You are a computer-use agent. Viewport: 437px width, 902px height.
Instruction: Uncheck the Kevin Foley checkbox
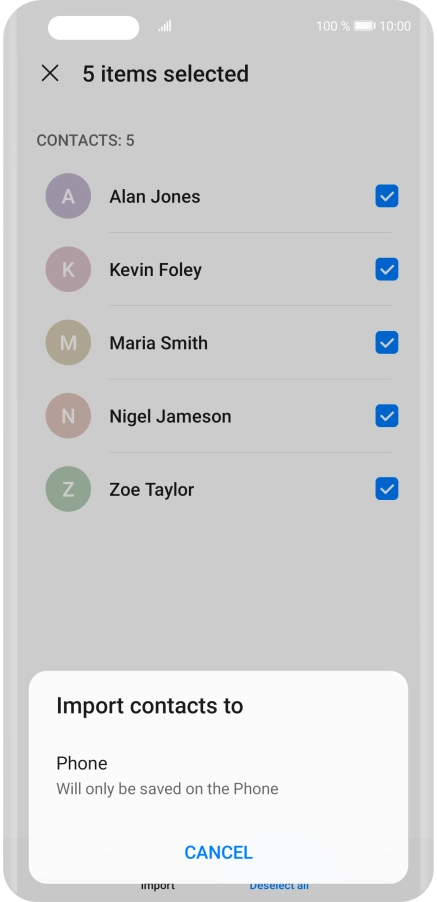point(387,269)
